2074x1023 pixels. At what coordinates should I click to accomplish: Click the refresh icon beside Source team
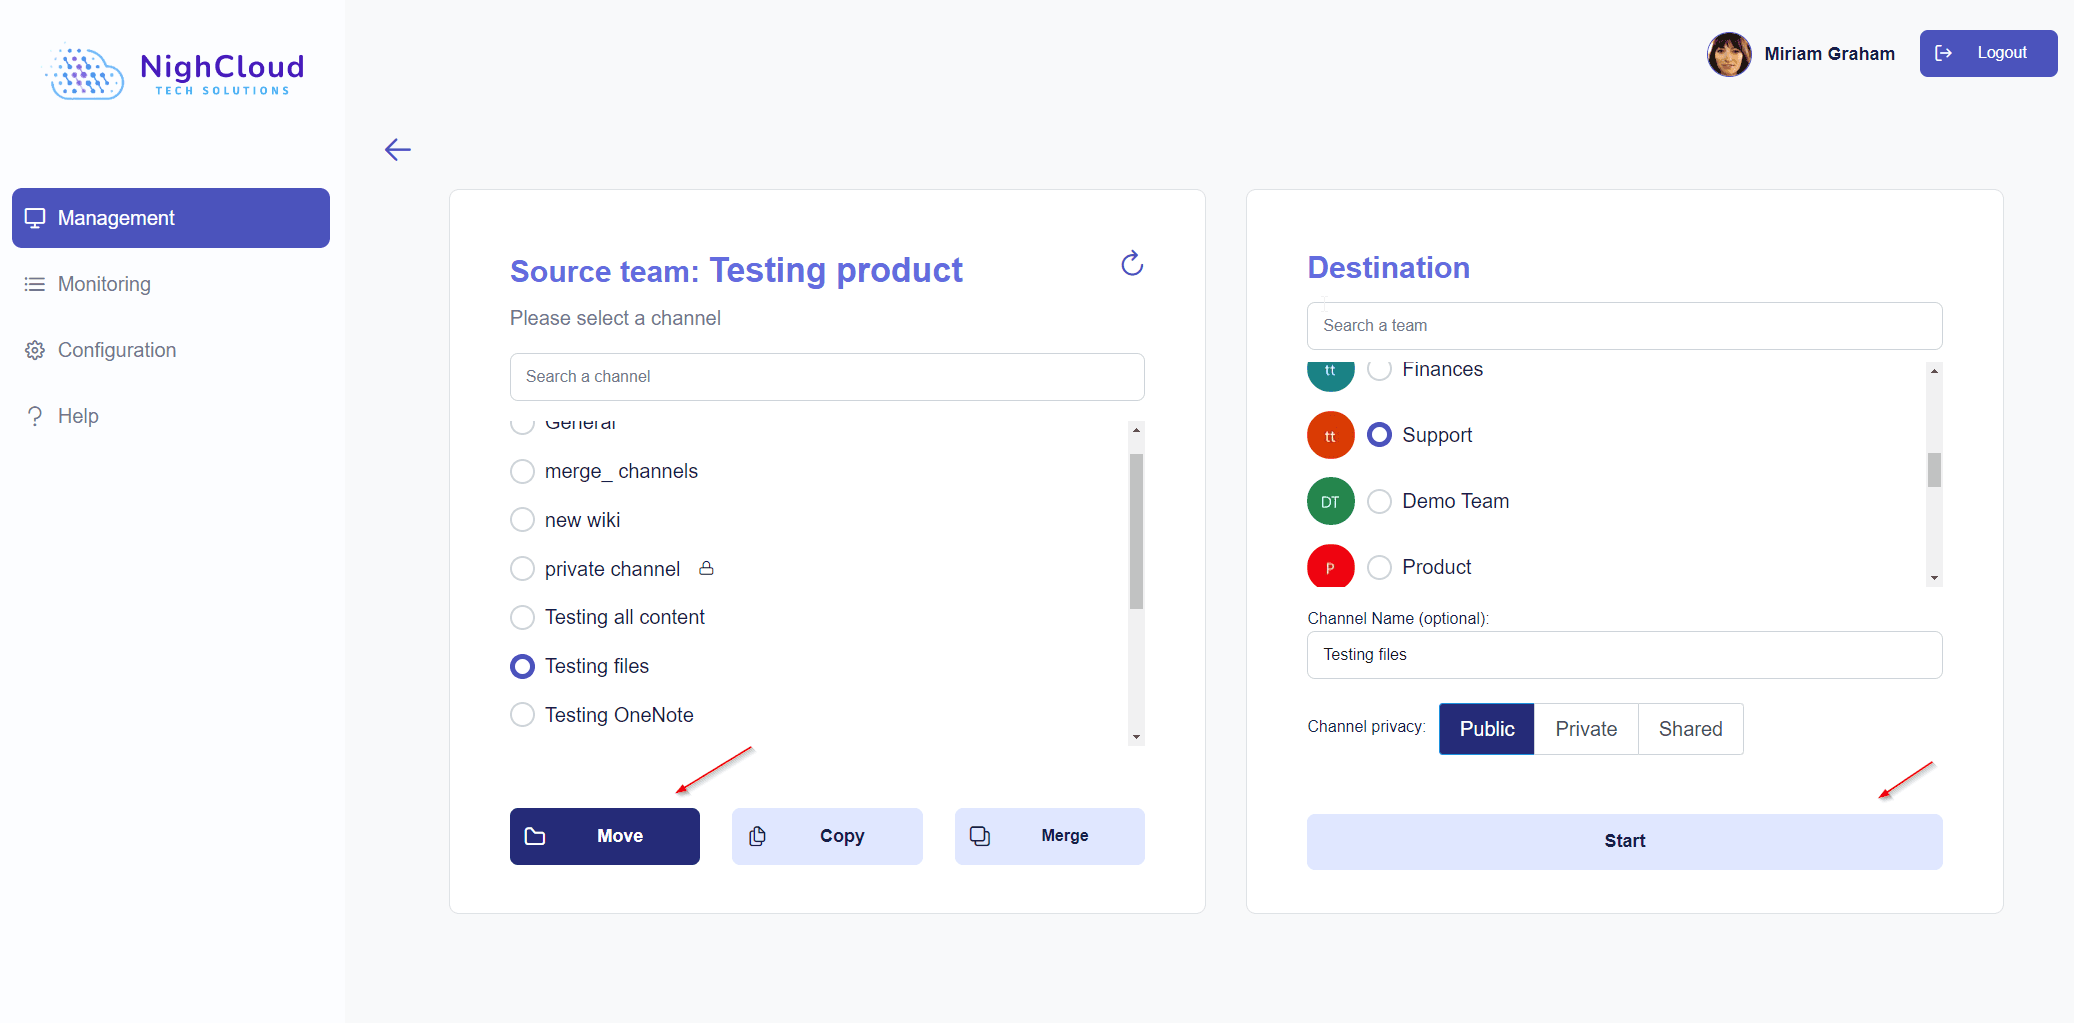coord(1131,264)
